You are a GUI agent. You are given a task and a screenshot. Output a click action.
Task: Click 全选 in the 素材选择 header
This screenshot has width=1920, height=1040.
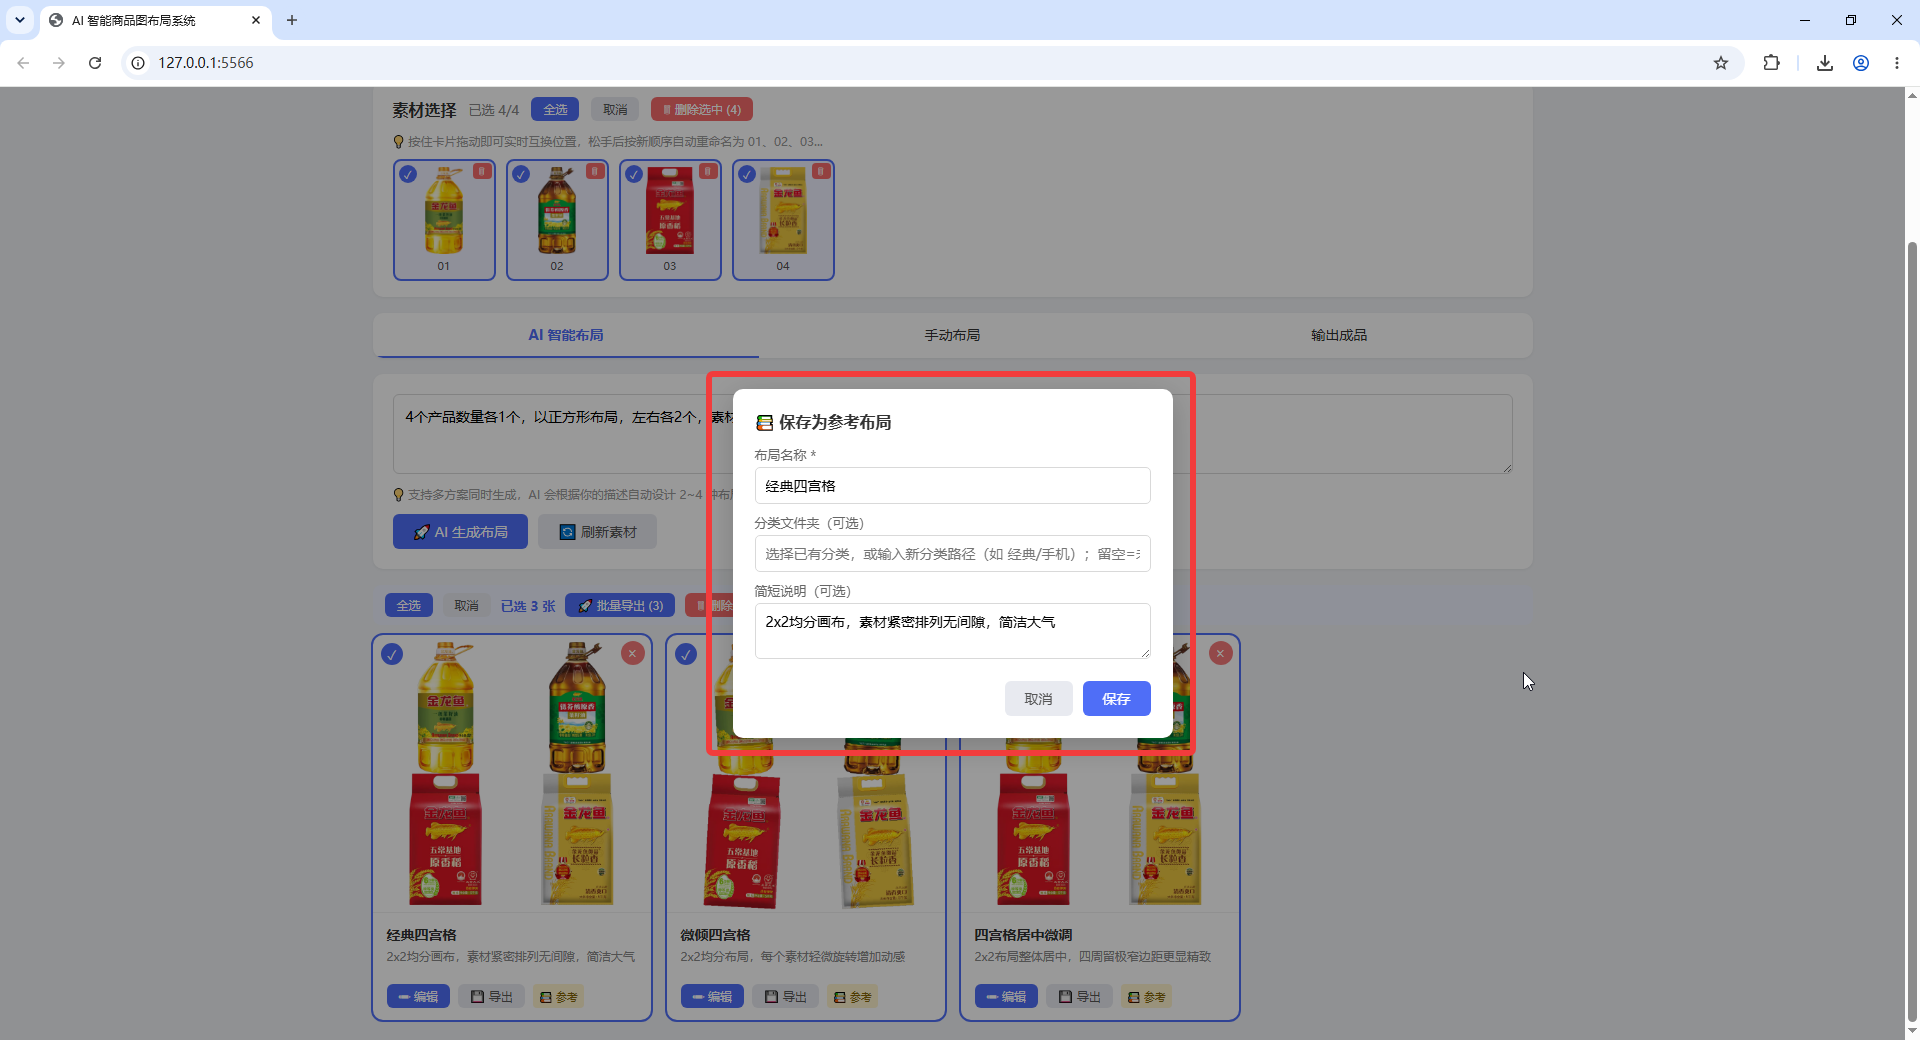click(x=555, y=110)
